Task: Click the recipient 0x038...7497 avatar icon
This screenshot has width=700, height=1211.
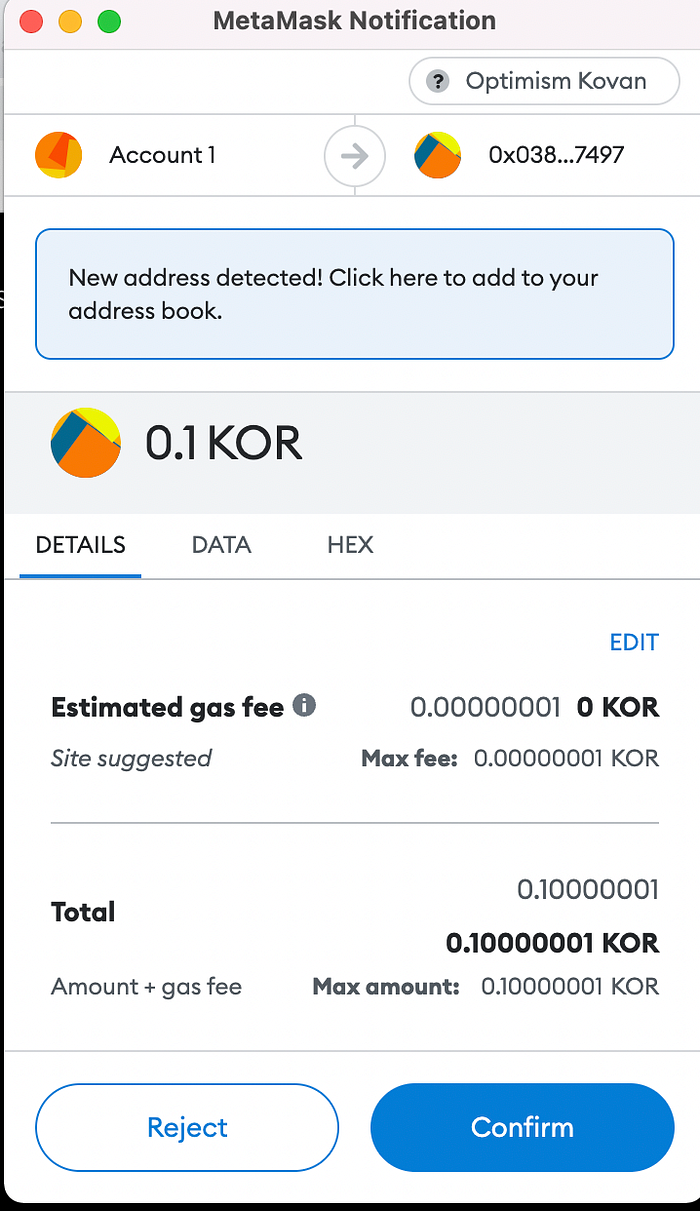Action: (438, 155)
